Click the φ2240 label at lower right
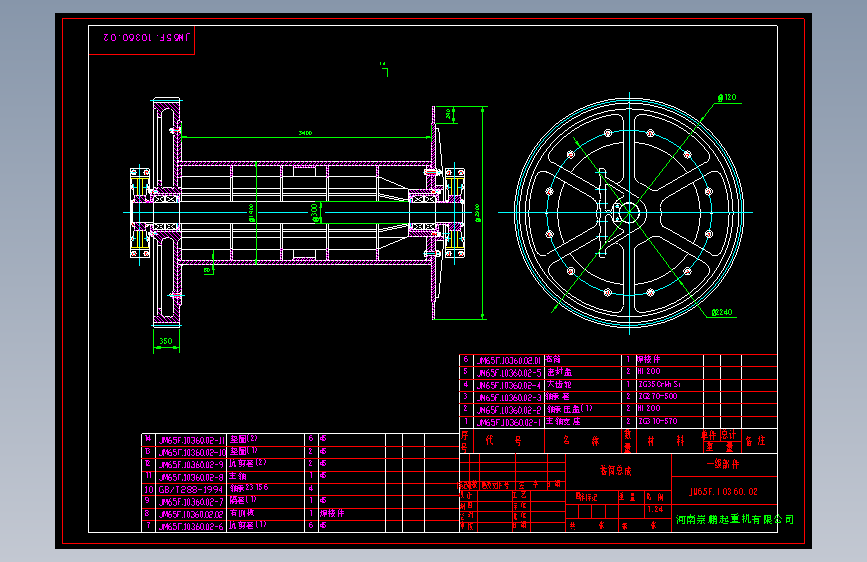Screen dimensions: 867x562 point(722,313)
